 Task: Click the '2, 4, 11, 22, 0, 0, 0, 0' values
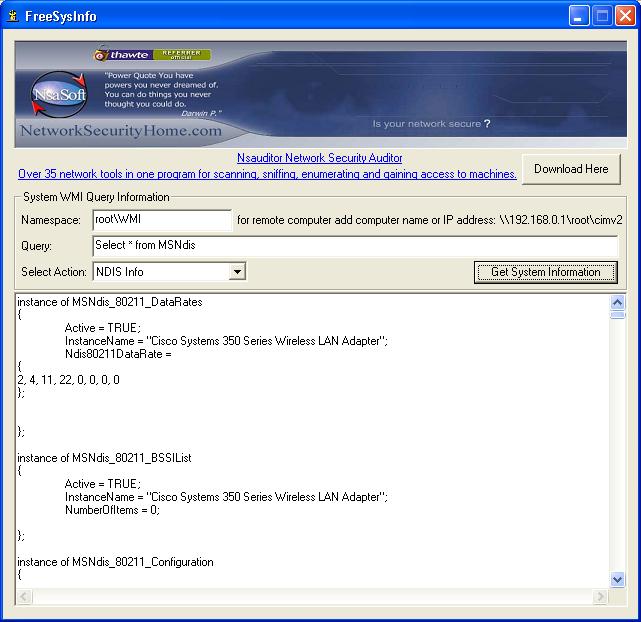(68, 380)
